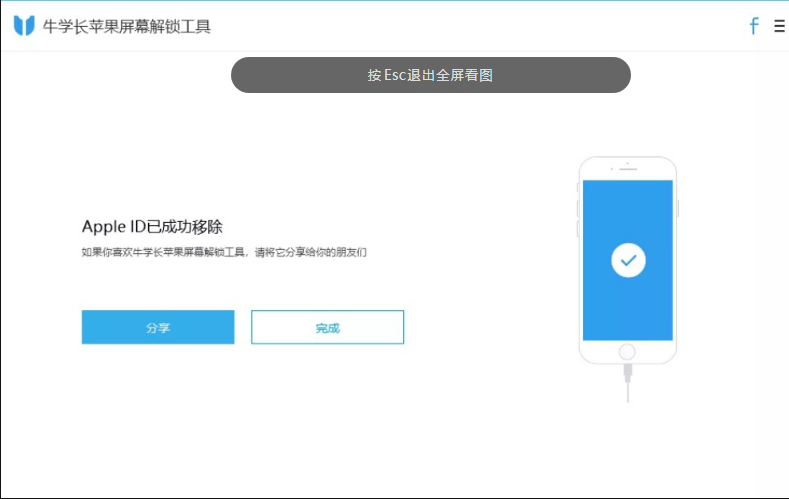Click the phone's earpiece speaker slot

pos(628,170)
